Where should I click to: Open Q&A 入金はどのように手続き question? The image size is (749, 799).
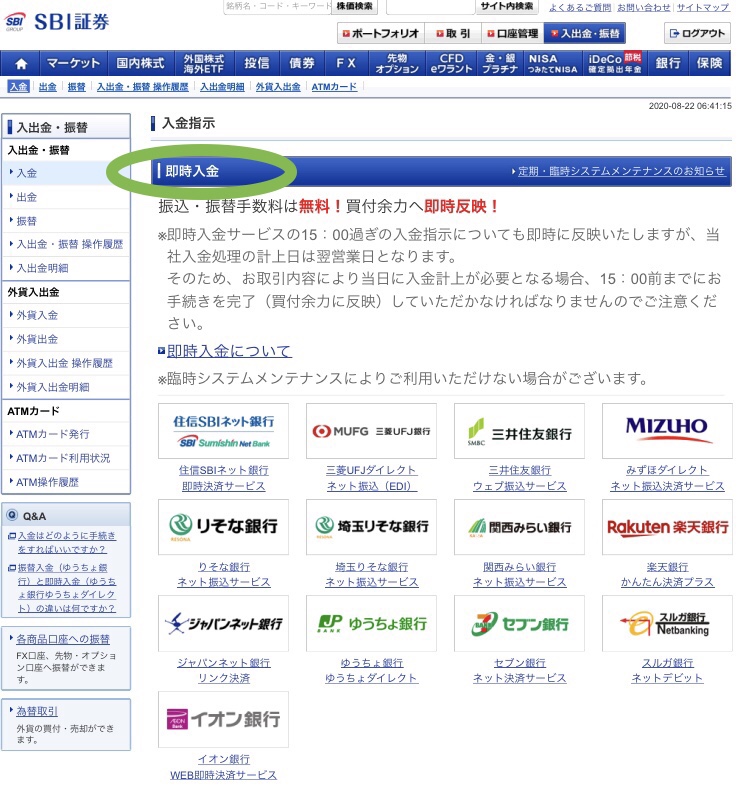(x=67, y=543)
